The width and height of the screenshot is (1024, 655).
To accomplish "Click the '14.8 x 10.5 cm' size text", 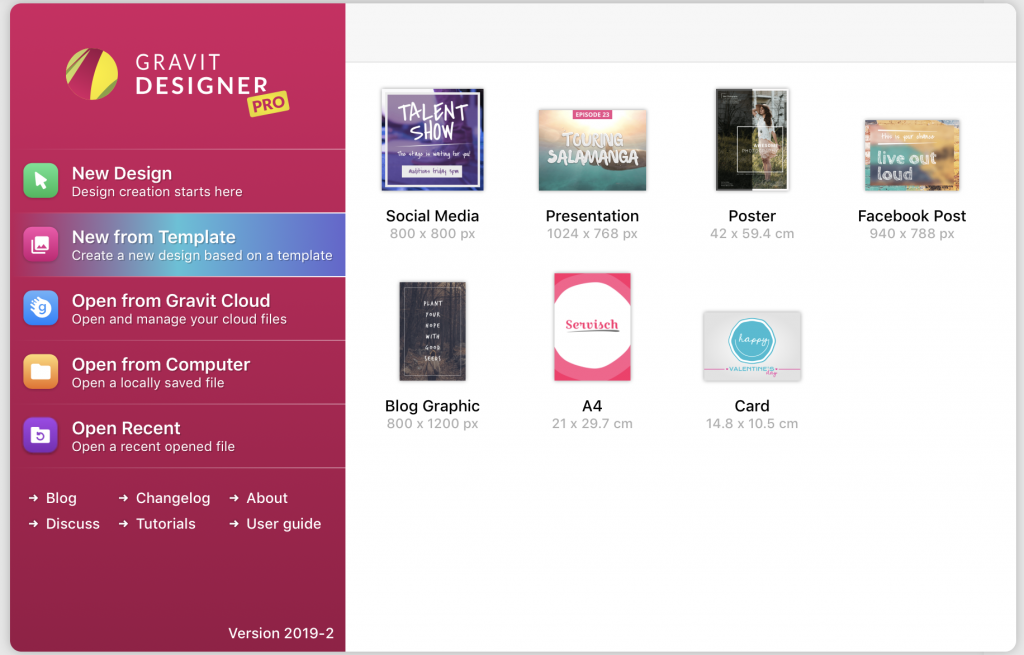I will pyautogui.click(x=752, y=424).
